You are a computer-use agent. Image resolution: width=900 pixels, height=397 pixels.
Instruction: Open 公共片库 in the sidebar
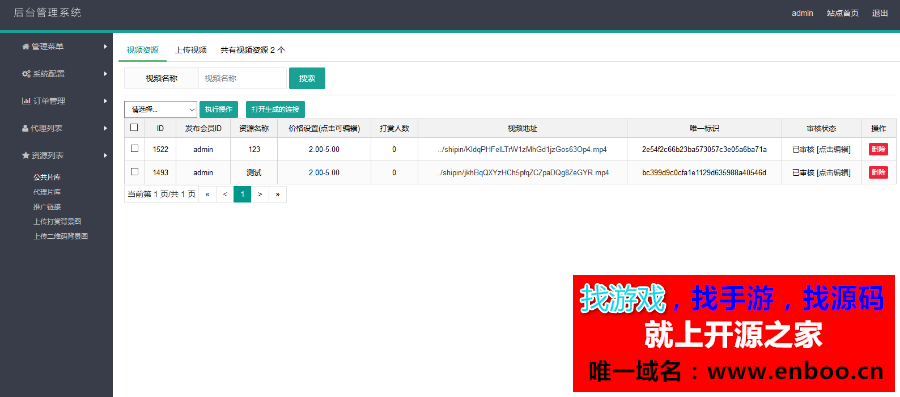[x=47, y=177]
